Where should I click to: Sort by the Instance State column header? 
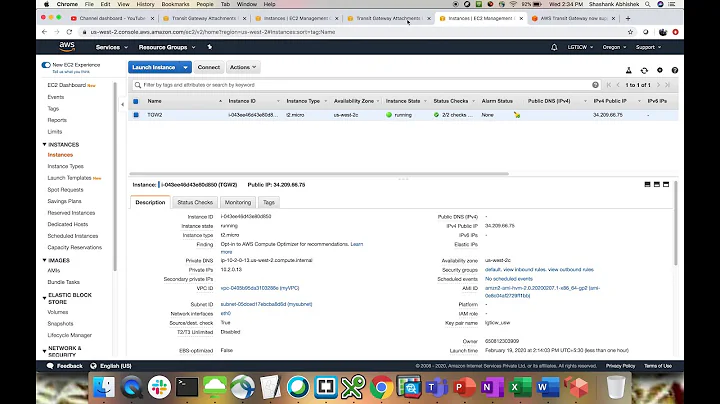click(403, 101)
